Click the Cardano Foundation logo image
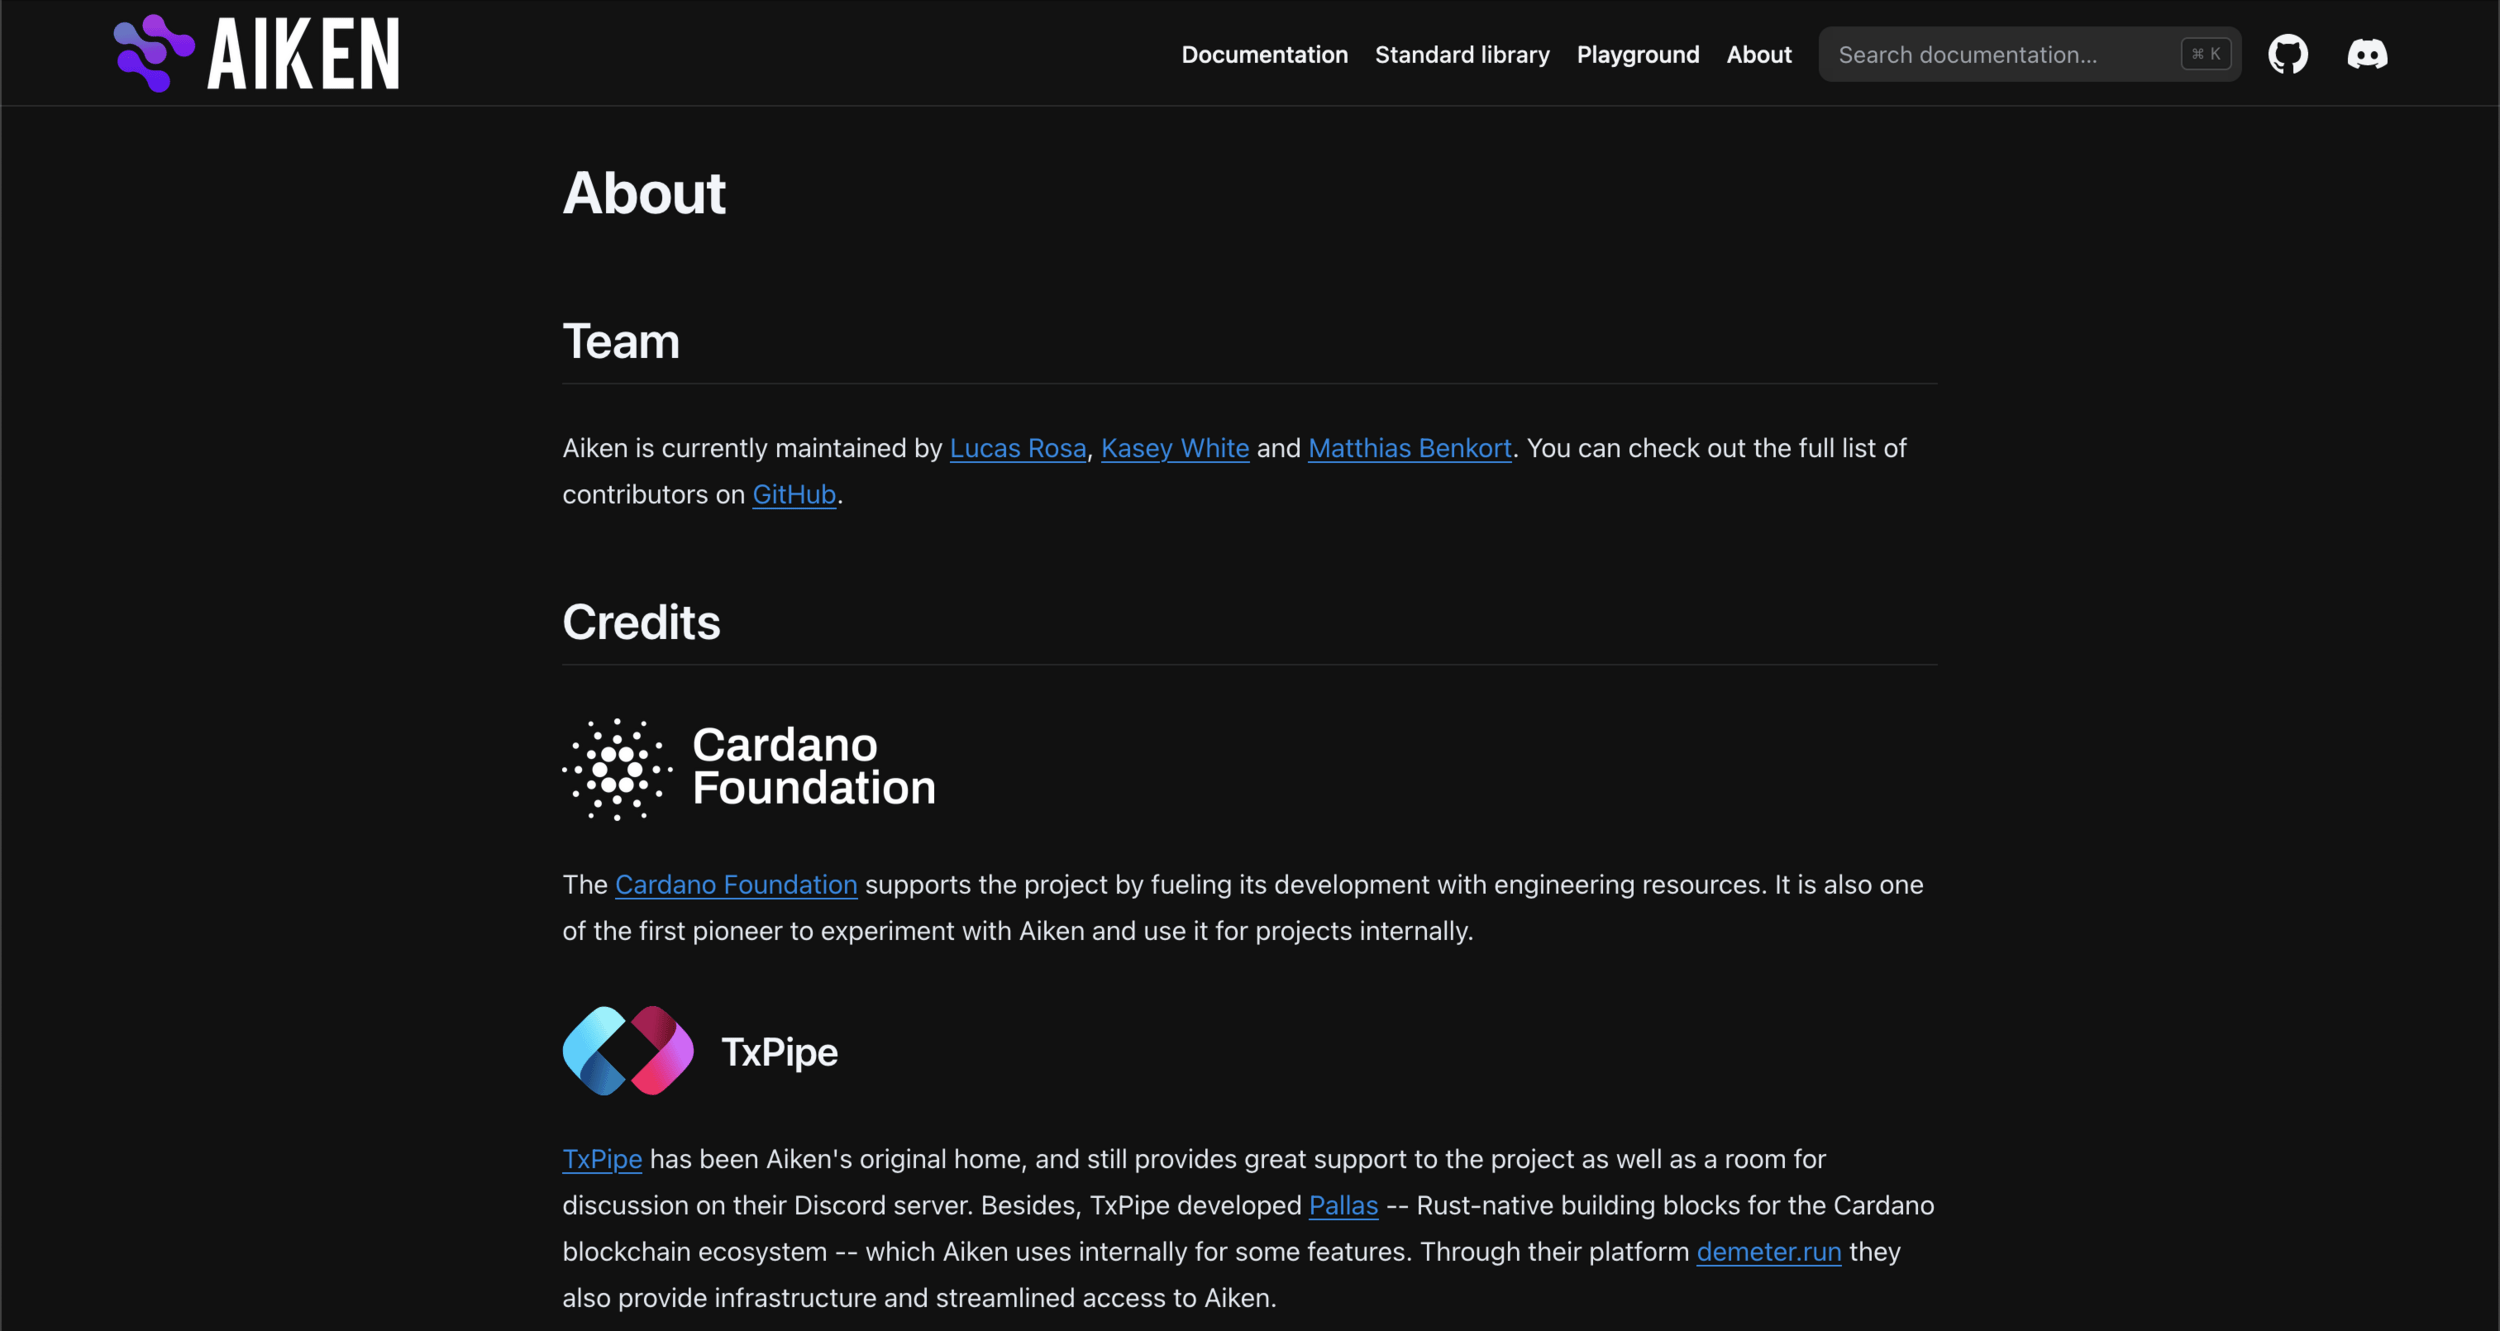Image resolution: width=2500 pixels, height=1331 pixels. tap(749, 768)
